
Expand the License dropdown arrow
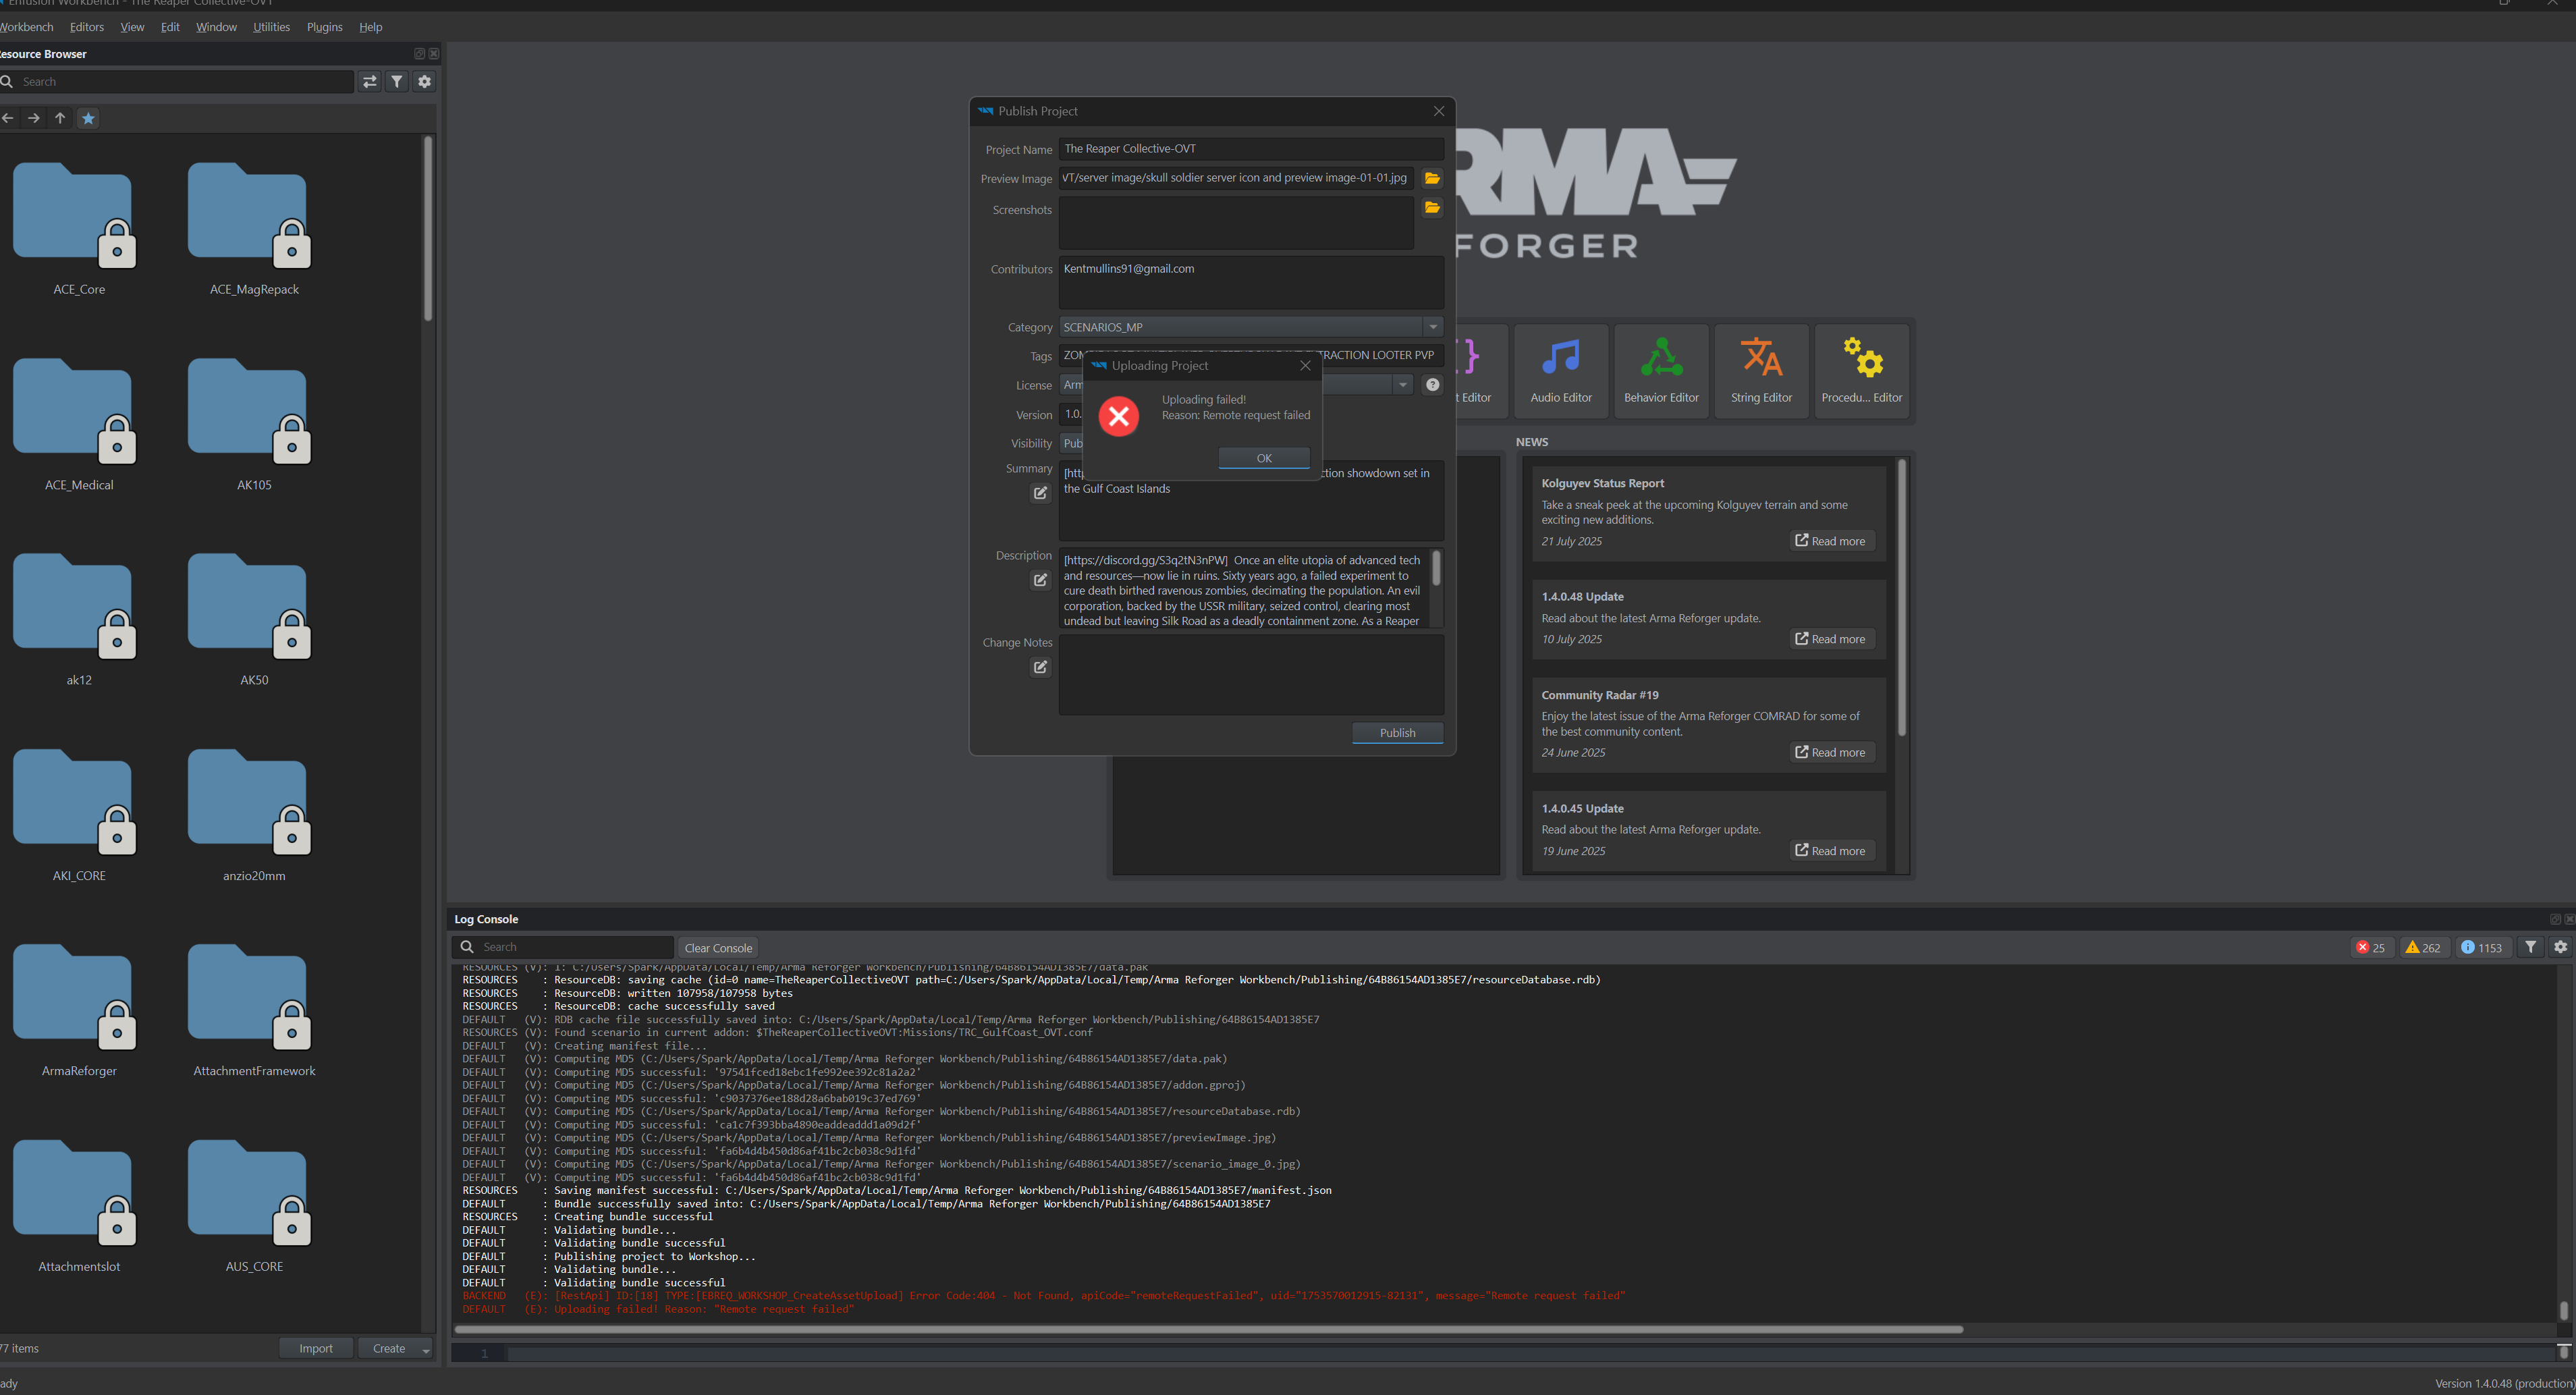pyautogui.click(x=1403, y=385)
